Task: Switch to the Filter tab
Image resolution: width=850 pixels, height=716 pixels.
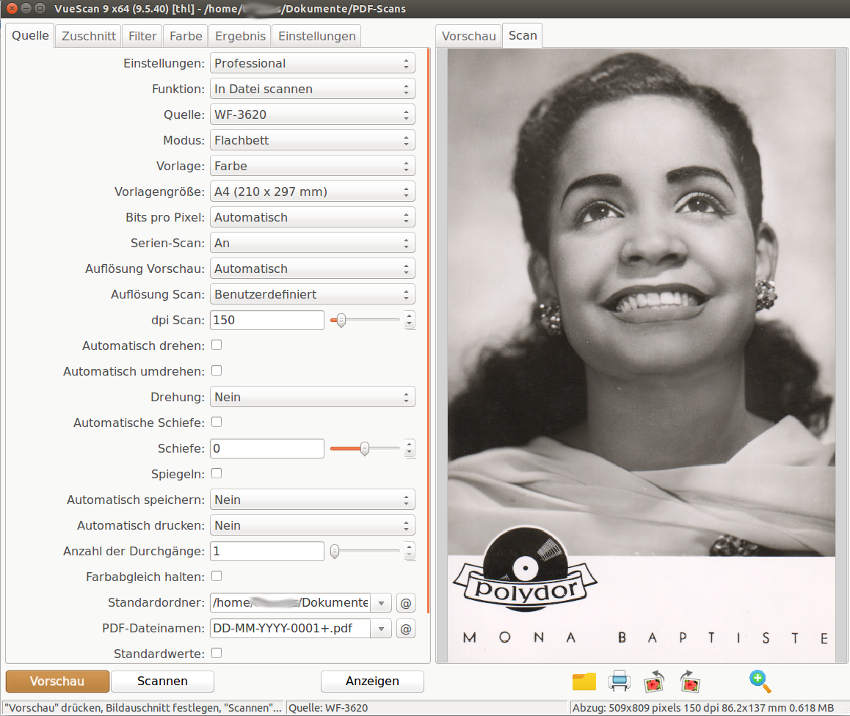Action: (142, 36)
